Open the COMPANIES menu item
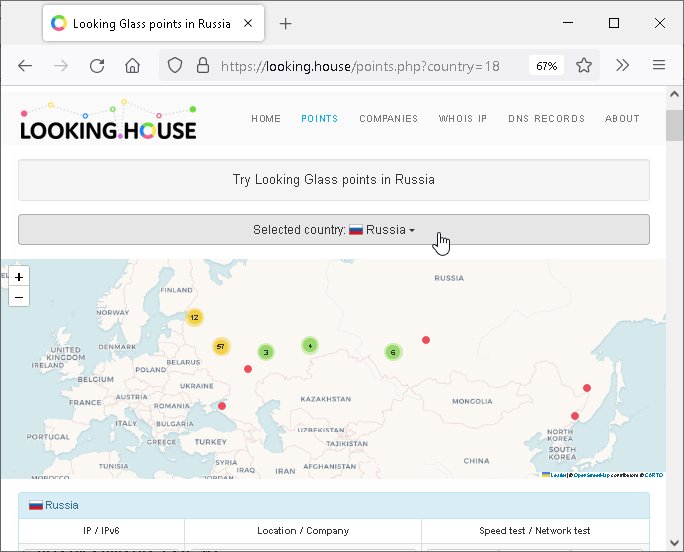 [388, 118]
